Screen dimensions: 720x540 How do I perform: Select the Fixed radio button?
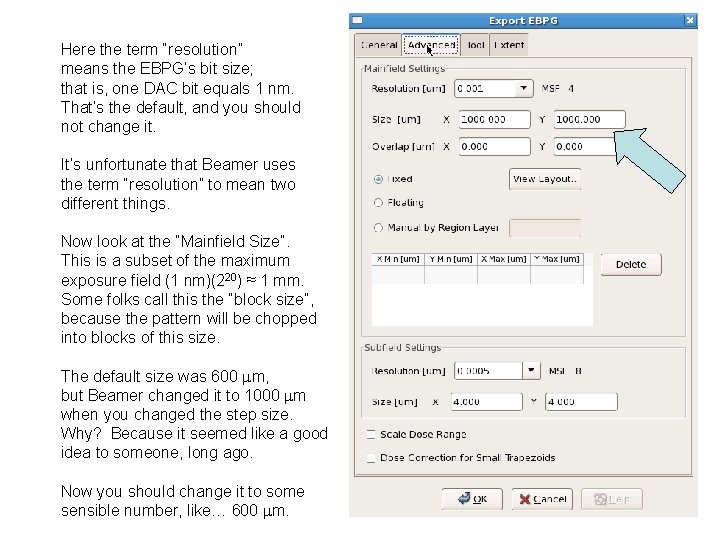377,179
